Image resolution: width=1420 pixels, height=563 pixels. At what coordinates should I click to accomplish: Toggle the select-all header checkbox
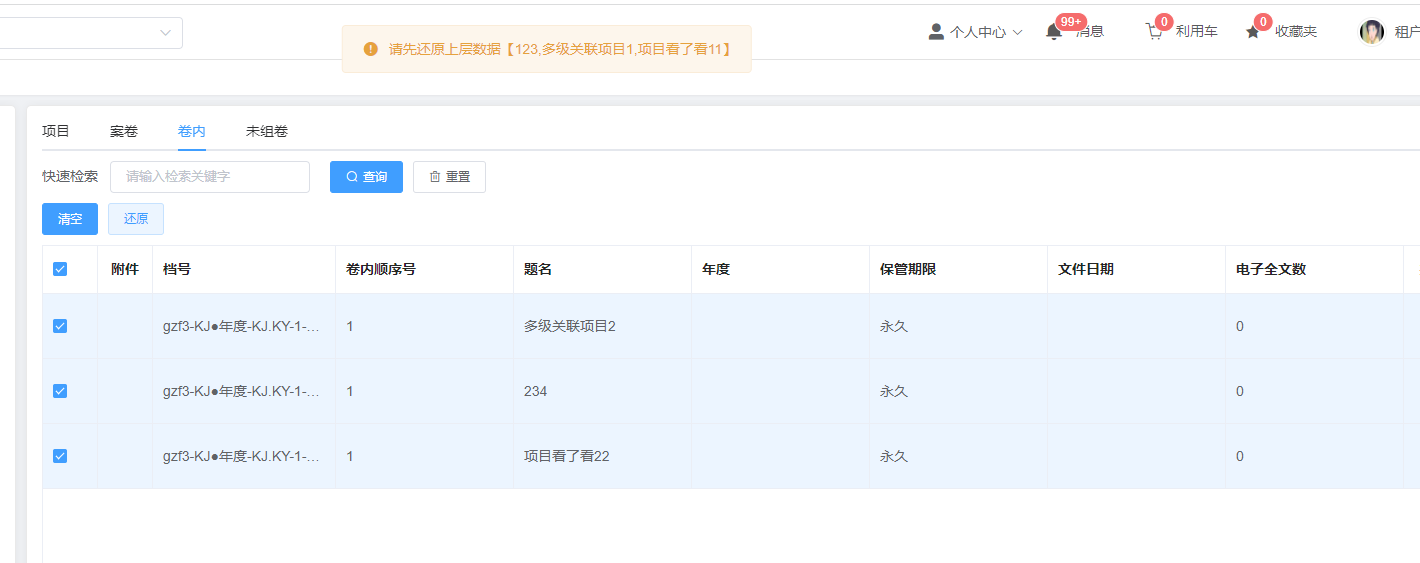[60, 269]
